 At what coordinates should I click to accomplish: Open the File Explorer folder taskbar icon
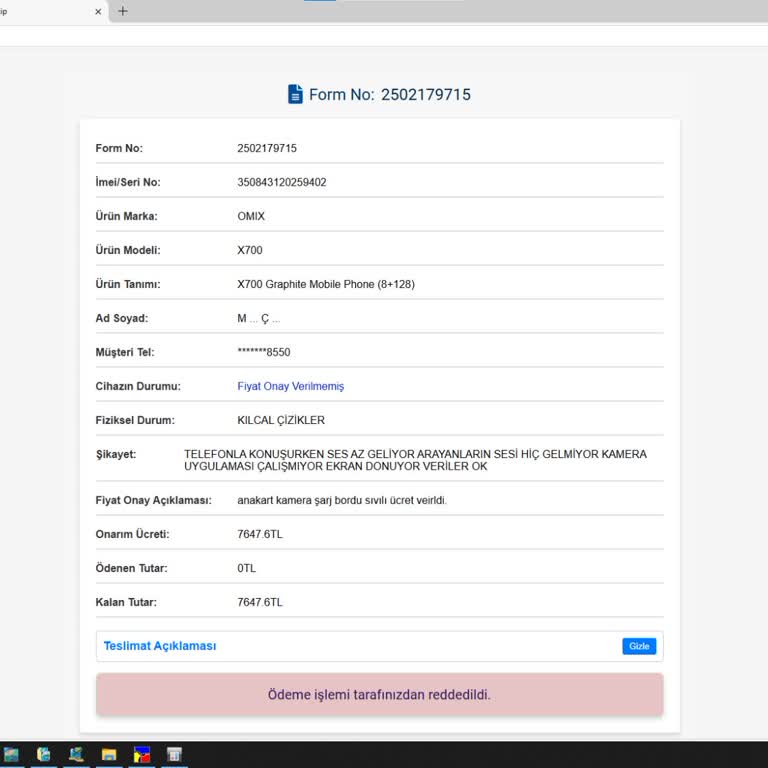tap(109, 754)
